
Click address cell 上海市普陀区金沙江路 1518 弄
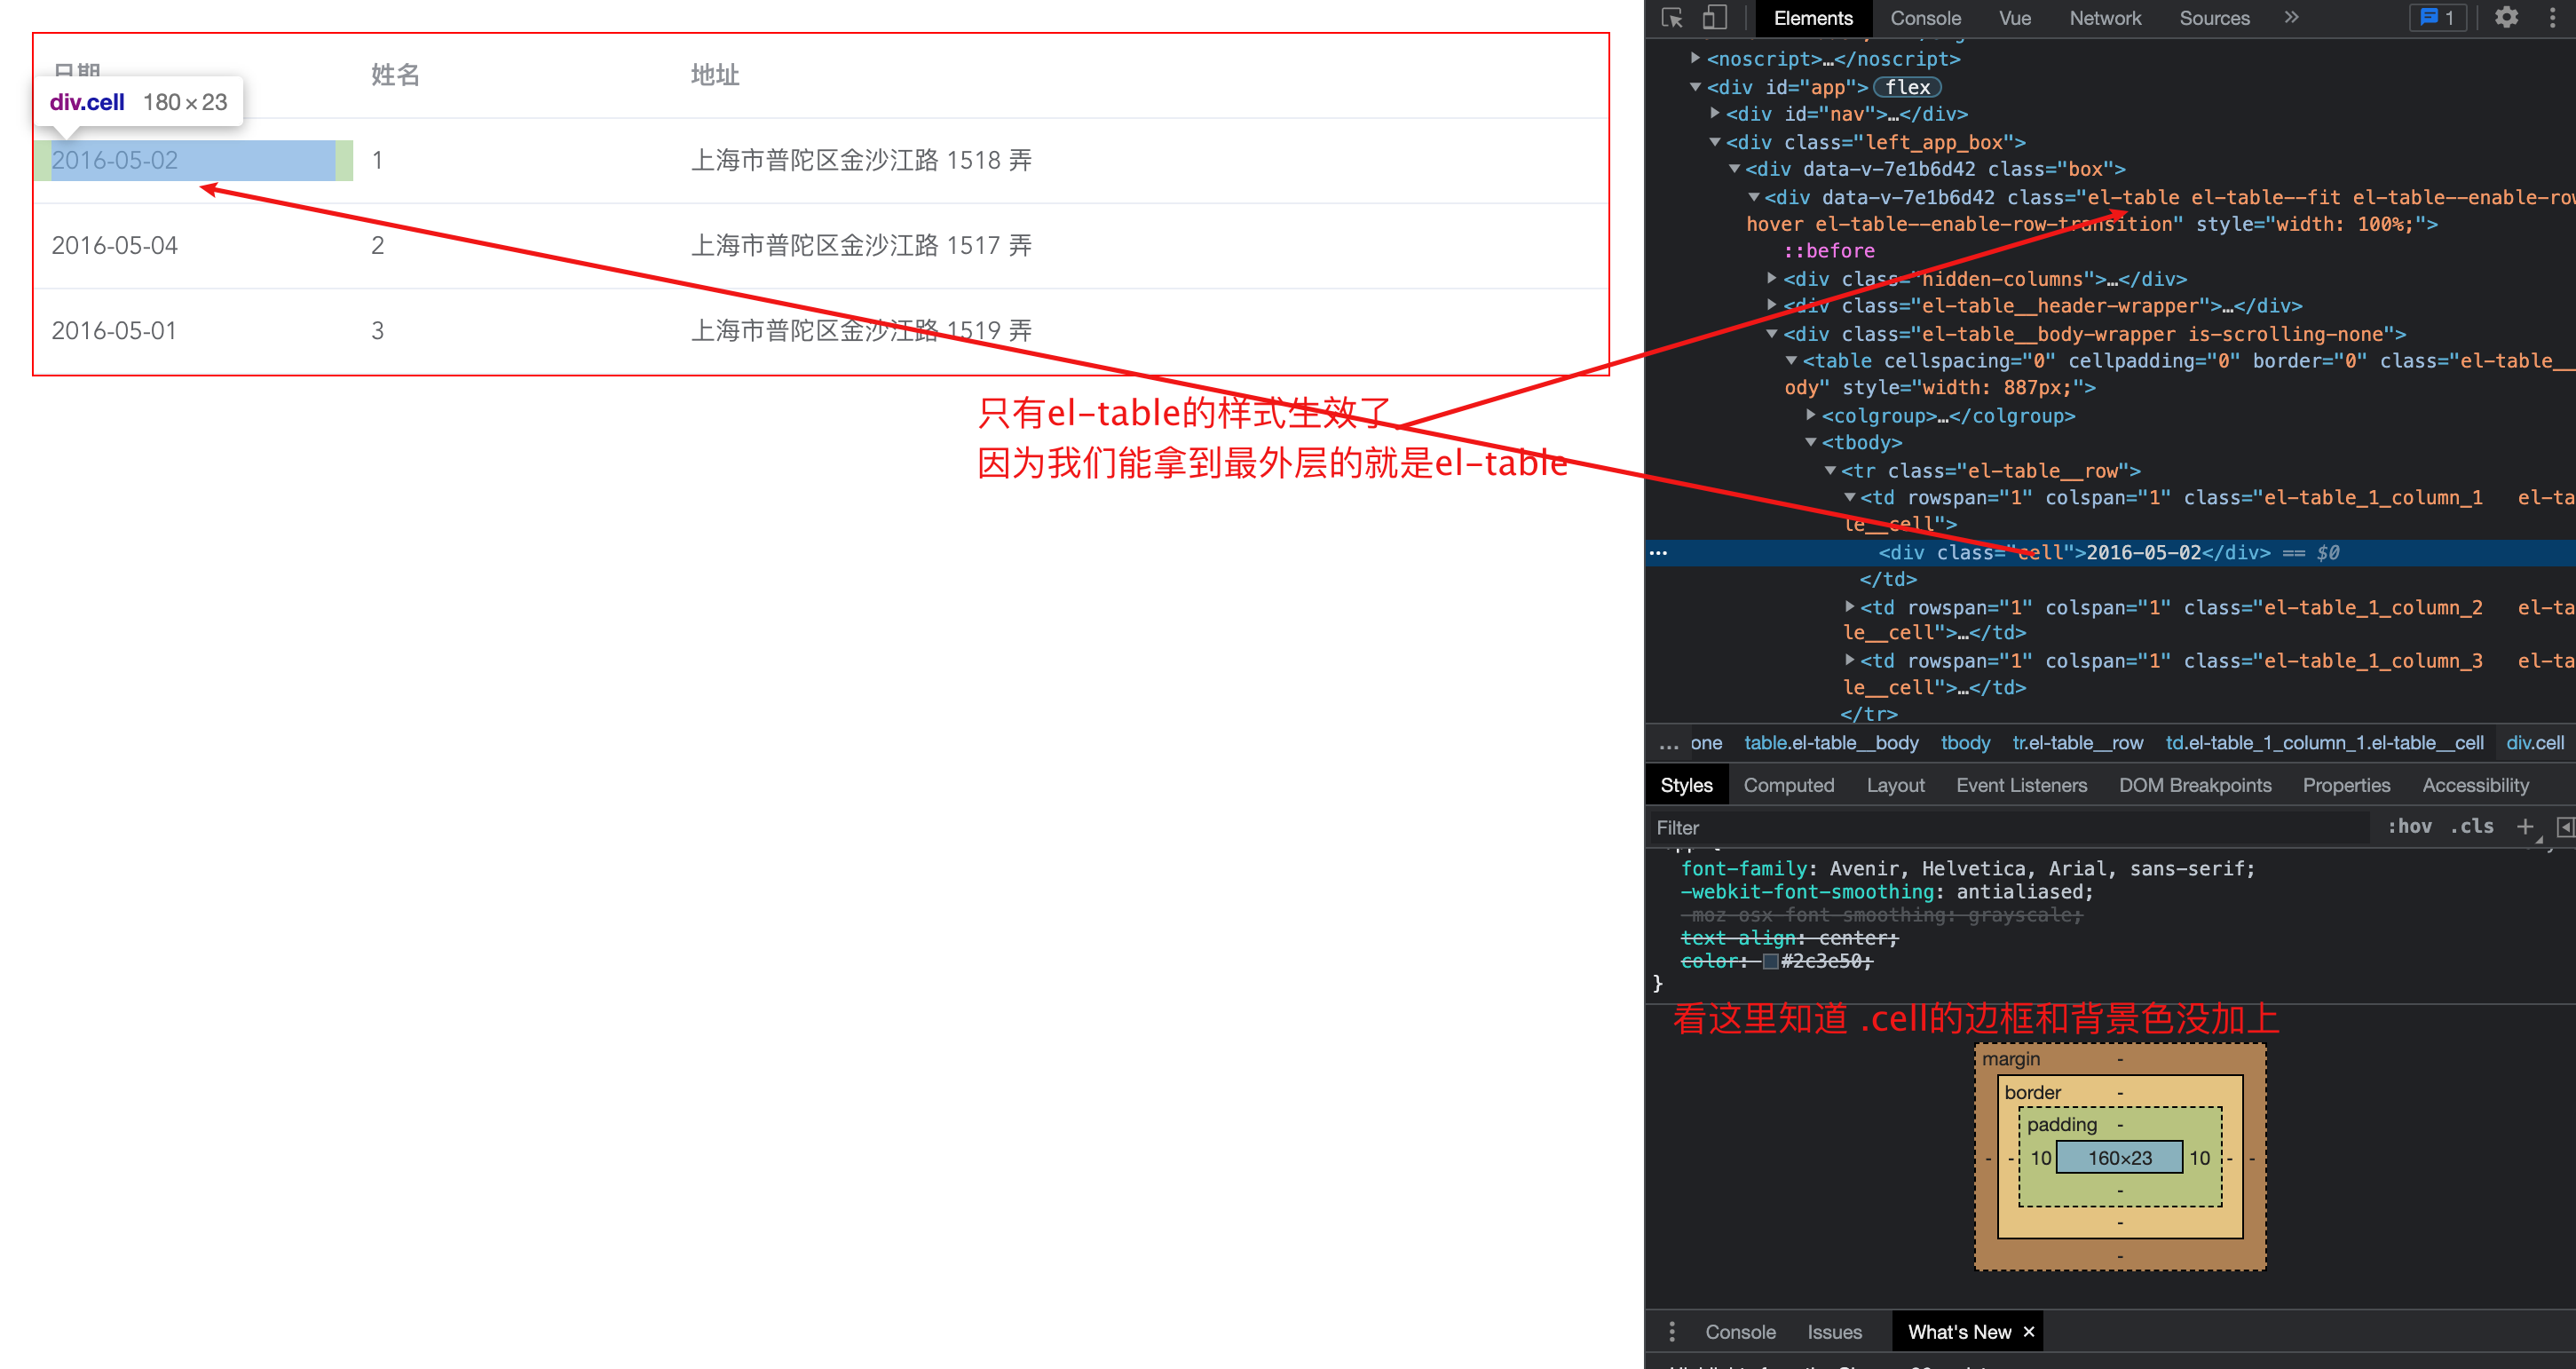pos(861,160)
